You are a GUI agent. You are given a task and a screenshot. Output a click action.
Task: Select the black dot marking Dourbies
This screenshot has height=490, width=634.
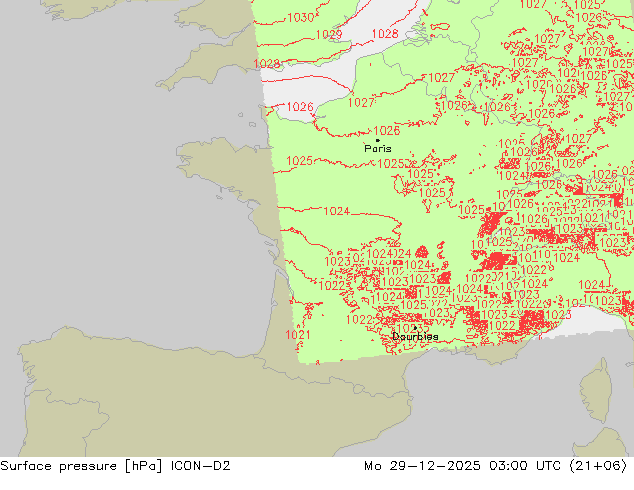point(415,328)
